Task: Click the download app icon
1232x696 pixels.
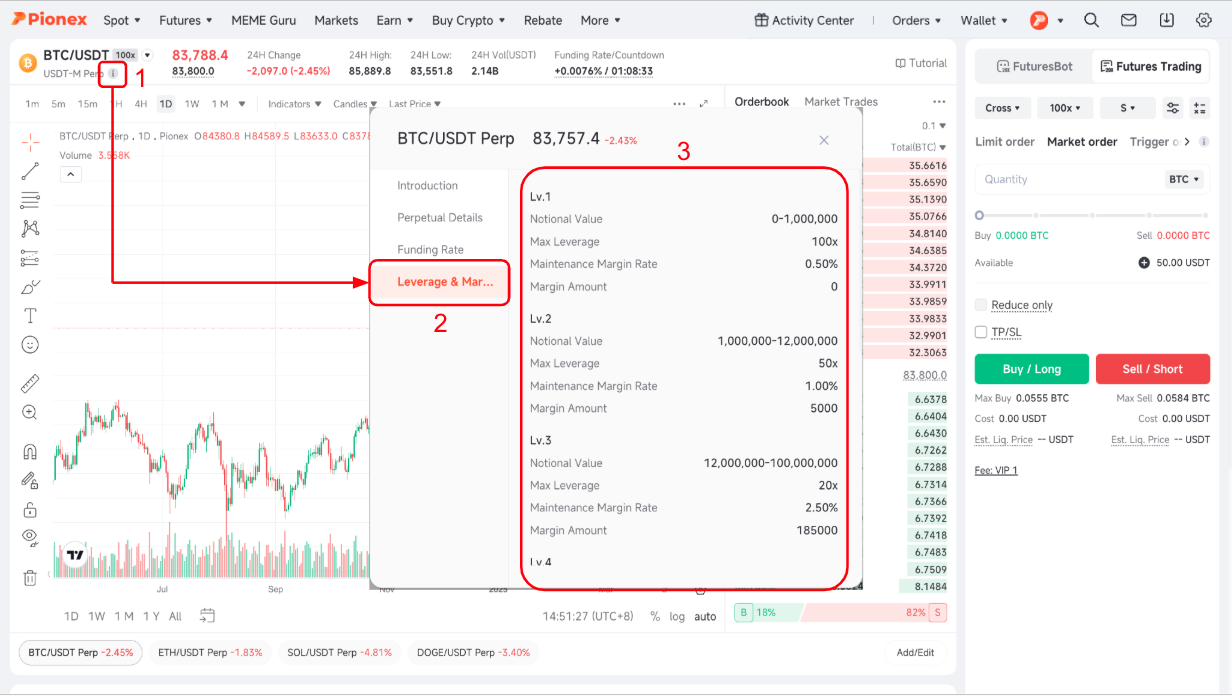Action: tap(1166, 20)
